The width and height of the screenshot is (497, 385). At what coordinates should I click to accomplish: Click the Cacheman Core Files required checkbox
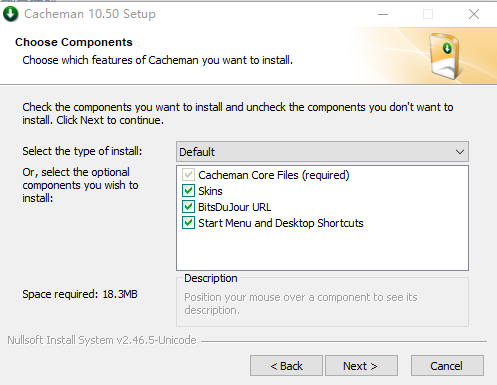coord(188,175)
